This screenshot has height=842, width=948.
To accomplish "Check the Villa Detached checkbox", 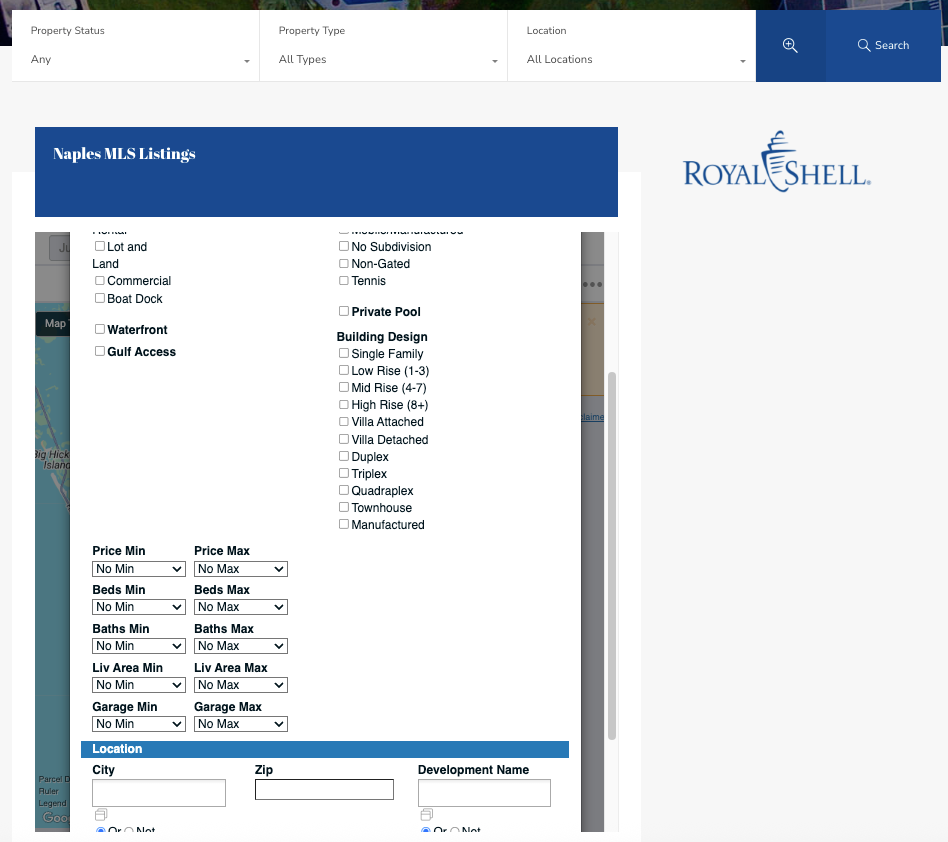I will 344,439.
